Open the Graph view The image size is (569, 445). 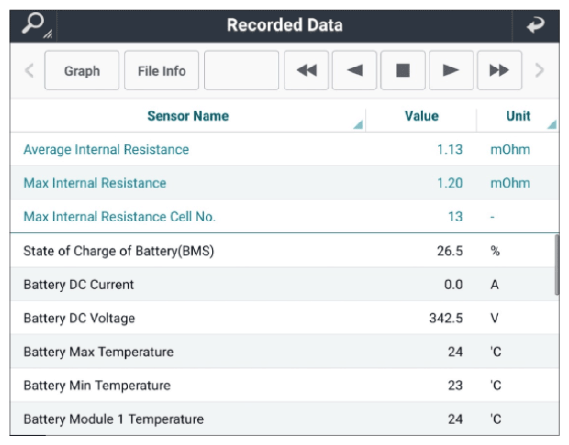point(82,70)
